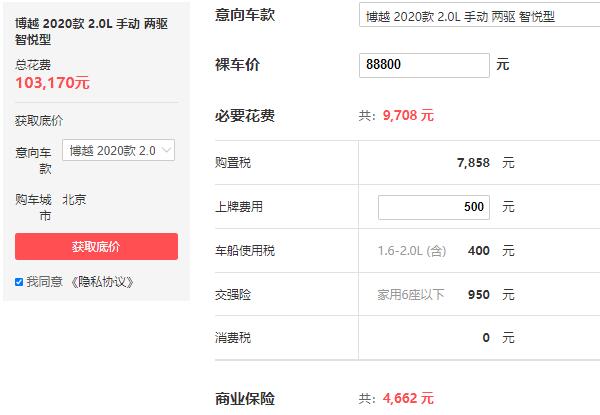This screenshot has width=600, height=415.
Task: Click the 7,858 purchase tax amount
Action: point(472,163)
